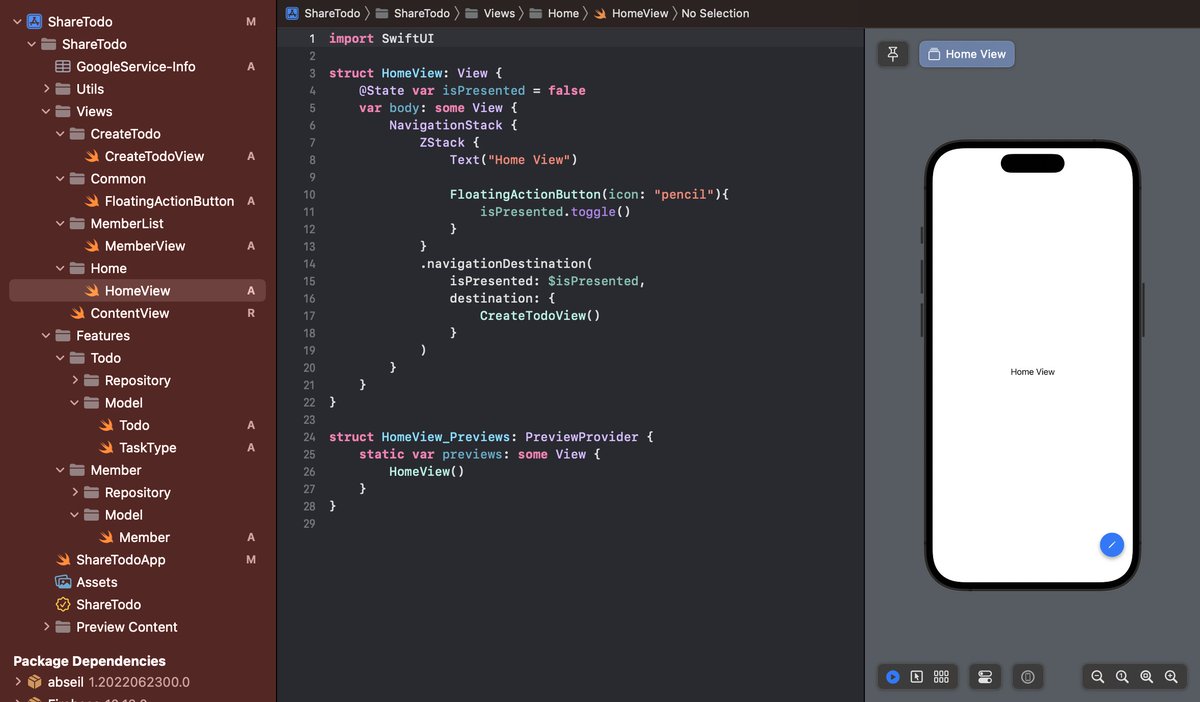Click the "Home View" text in preview
This screenshot has width=1200, height=702.
click(x=1032, y=372)
